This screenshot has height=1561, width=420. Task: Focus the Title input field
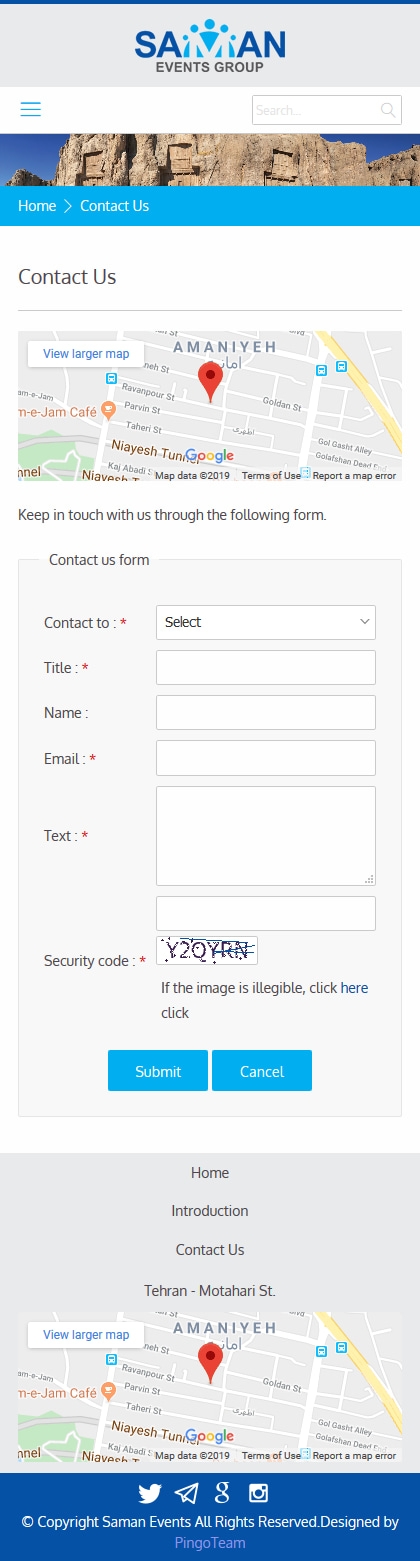pos(266,667)
